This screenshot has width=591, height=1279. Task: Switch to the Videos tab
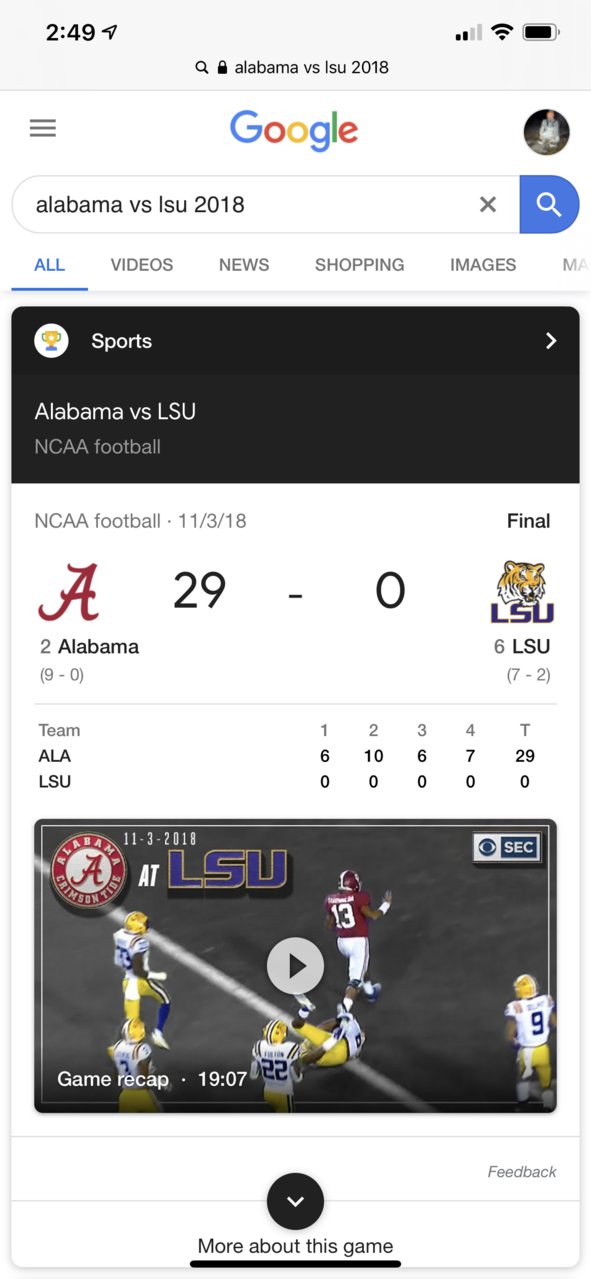coord(142,265)
